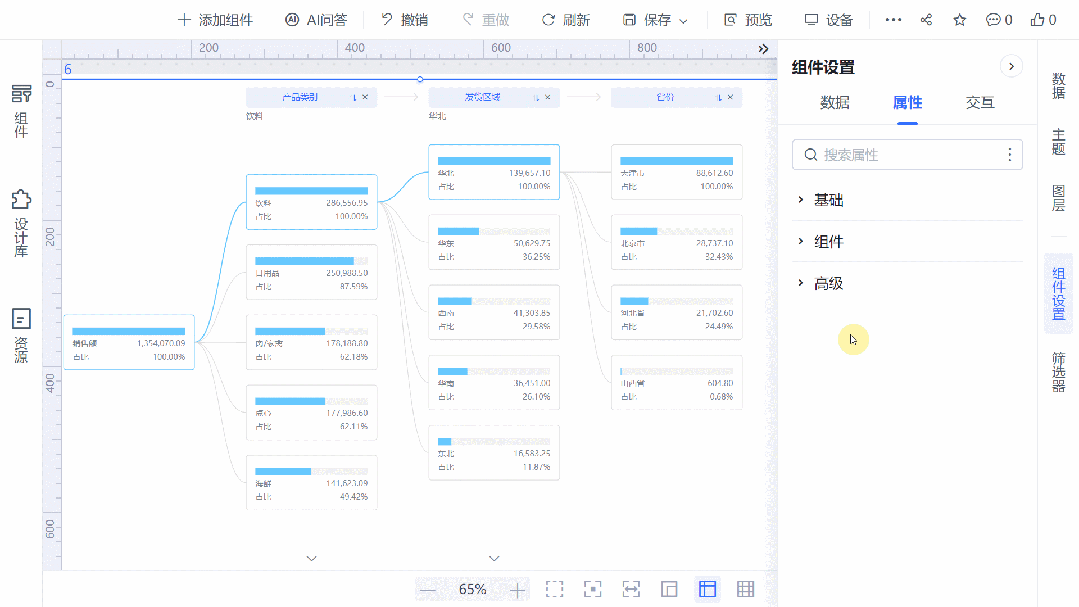This screenshot has width=1079, height=607.
Task: Open the 设计库 design library sidebar
Action: [21, 224]
